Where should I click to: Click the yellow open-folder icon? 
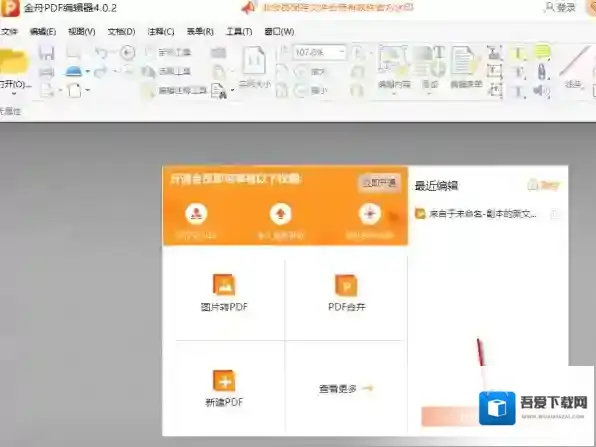tap(14, 62)
